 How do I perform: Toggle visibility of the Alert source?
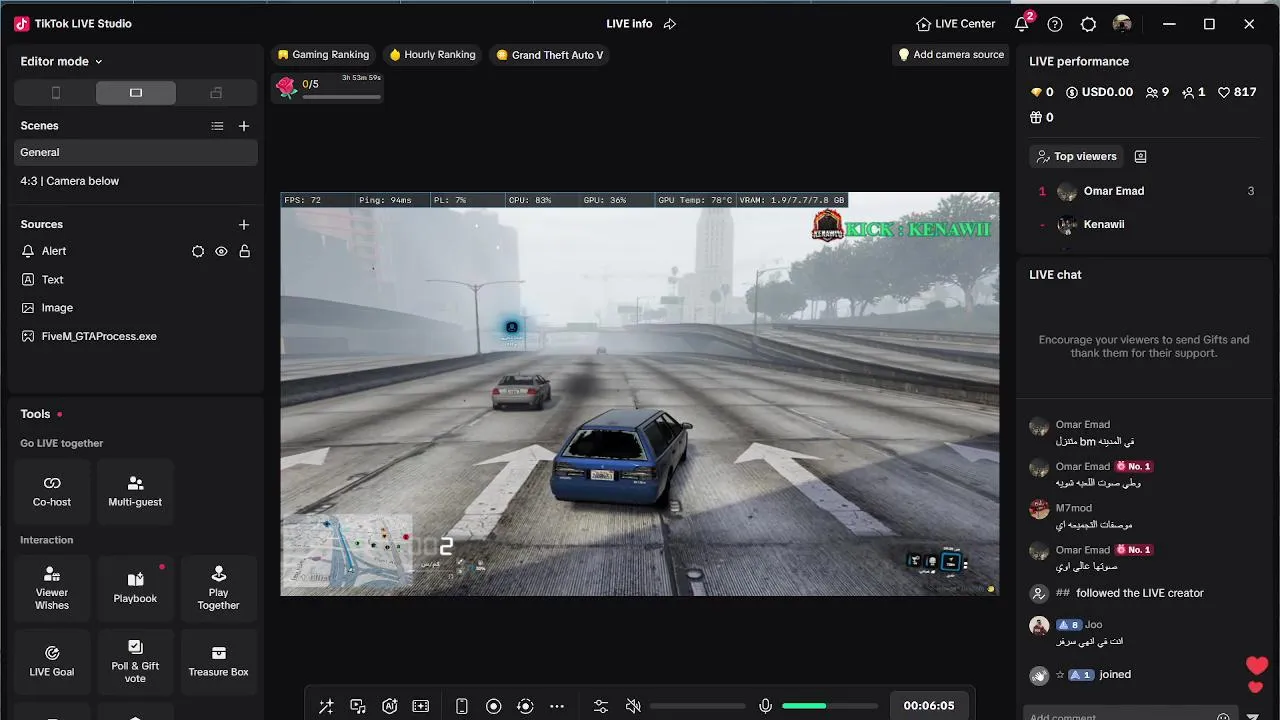point(221,252)
